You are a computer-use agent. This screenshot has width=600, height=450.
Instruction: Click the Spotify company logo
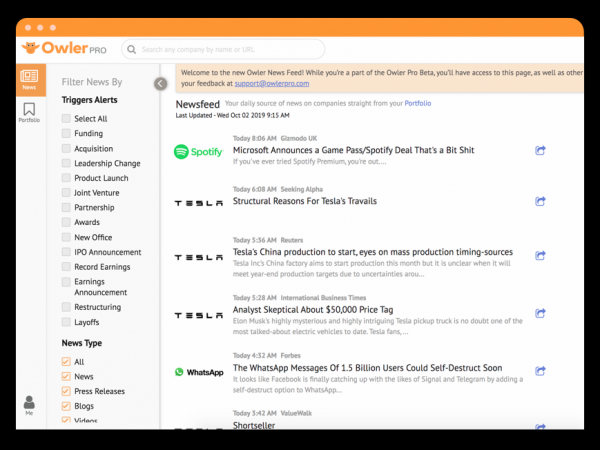click(x=198, y=152)
